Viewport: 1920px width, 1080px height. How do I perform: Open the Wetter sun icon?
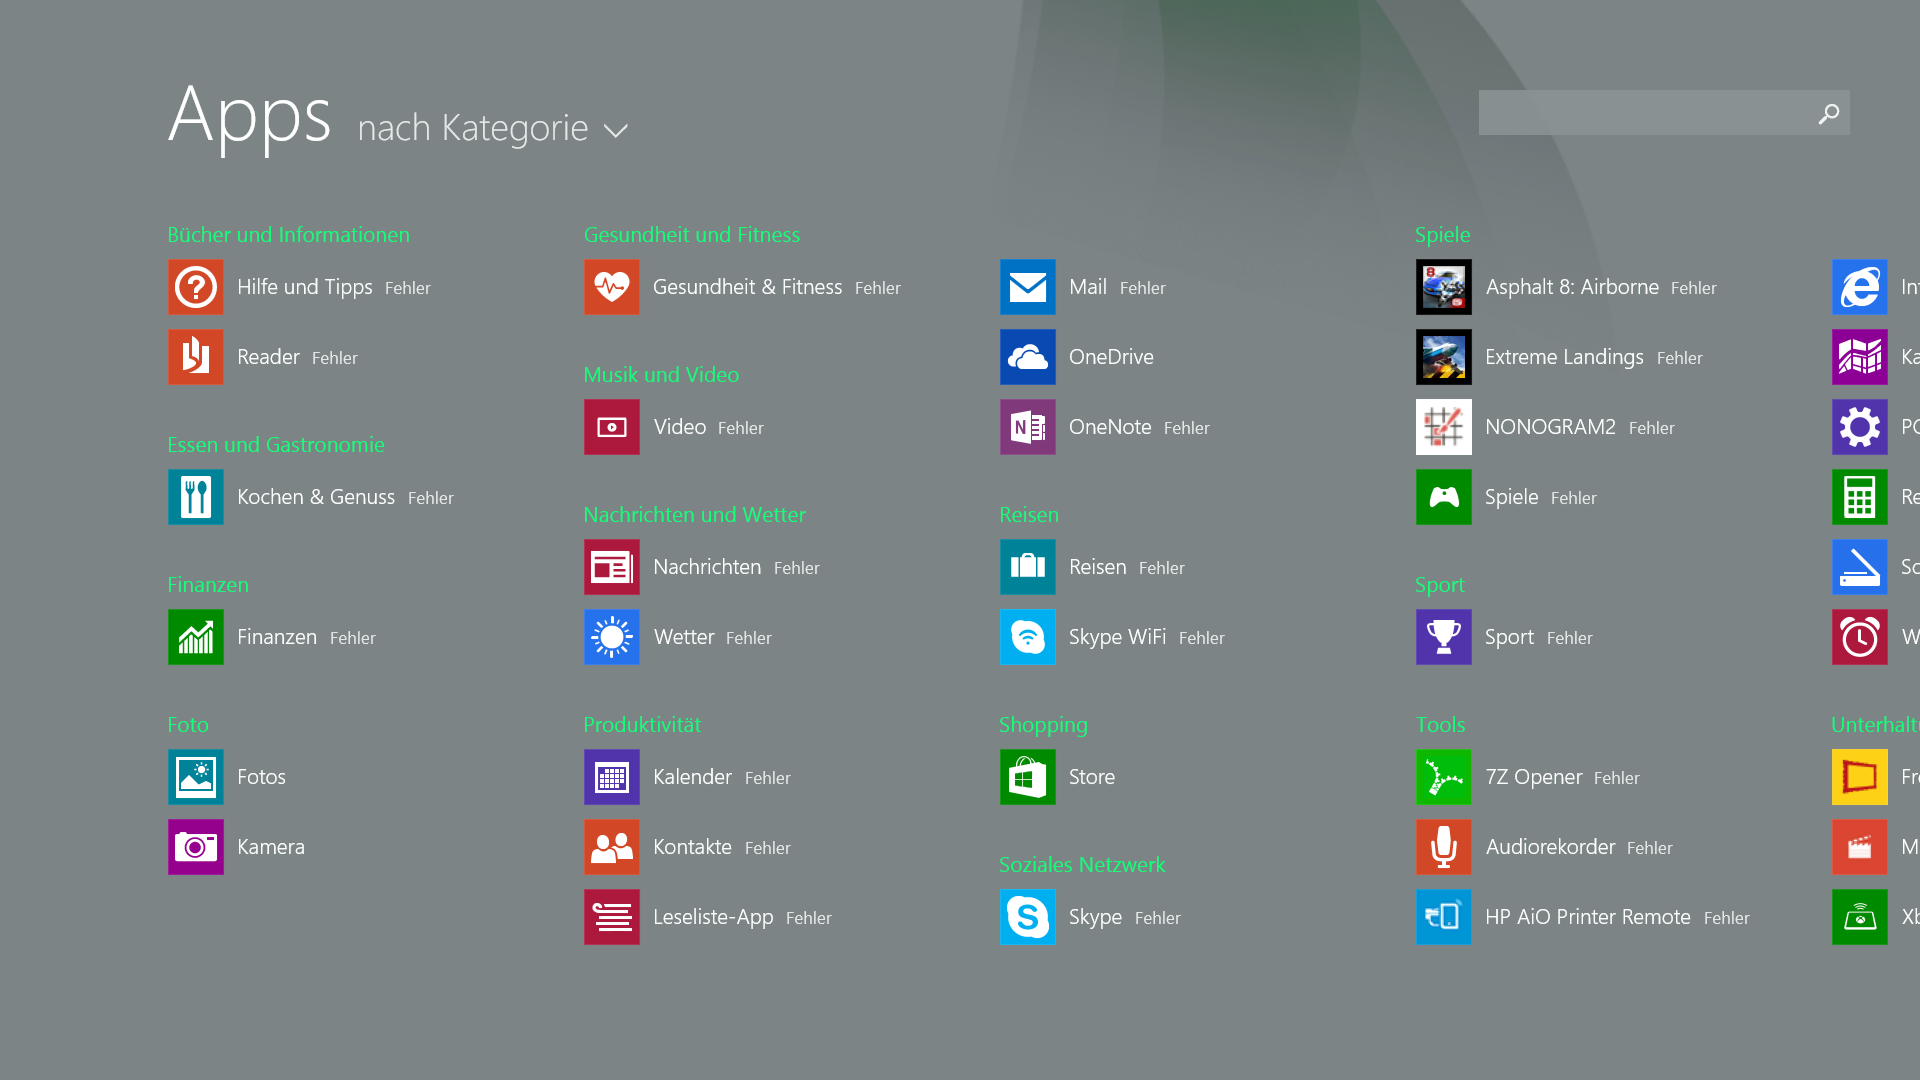tap(611, 637)
